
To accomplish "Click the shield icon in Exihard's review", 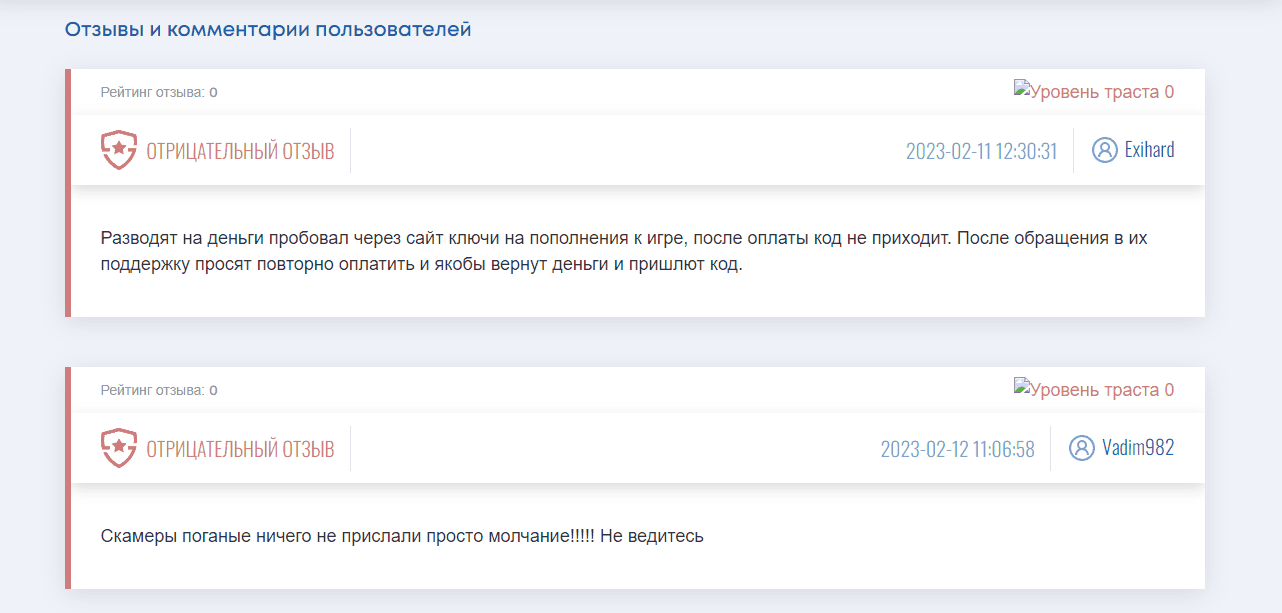I will coord(118,150).
